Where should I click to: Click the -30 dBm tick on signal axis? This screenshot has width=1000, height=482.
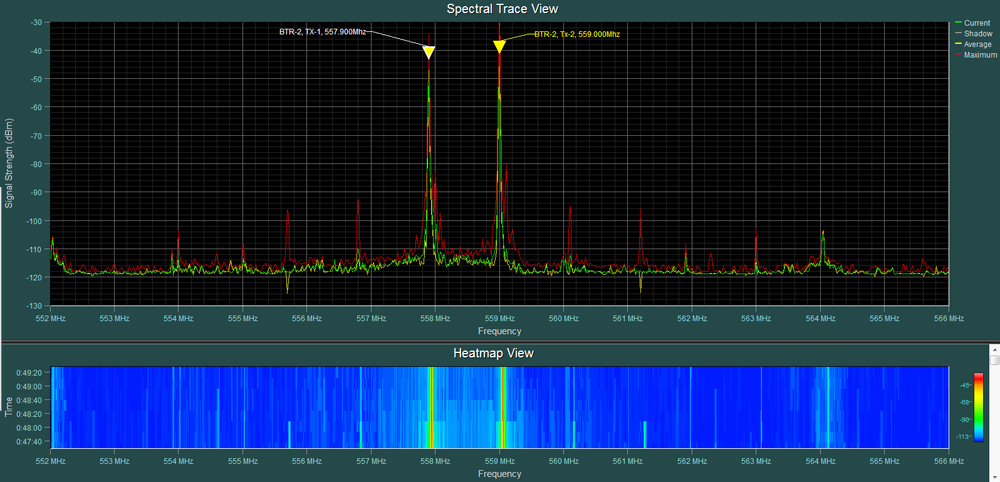36,22
